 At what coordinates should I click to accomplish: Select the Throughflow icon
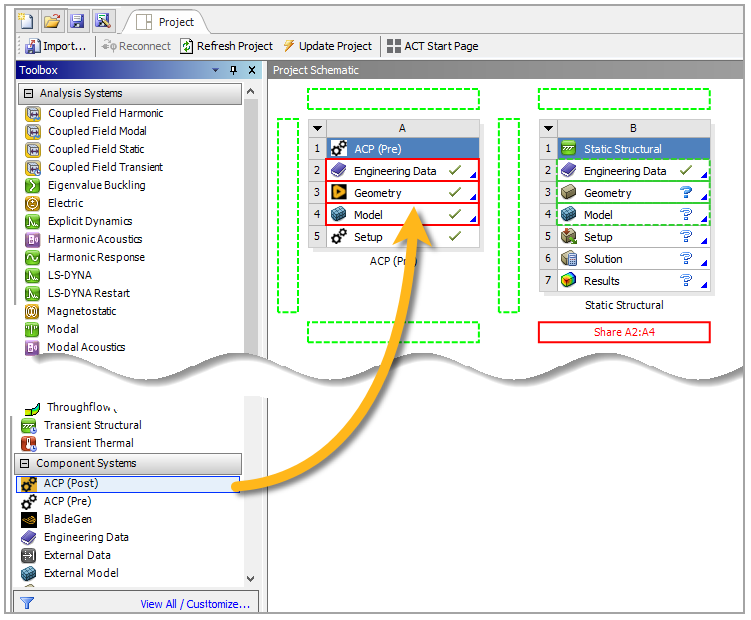pyautogui.click(x=32, y=408)
